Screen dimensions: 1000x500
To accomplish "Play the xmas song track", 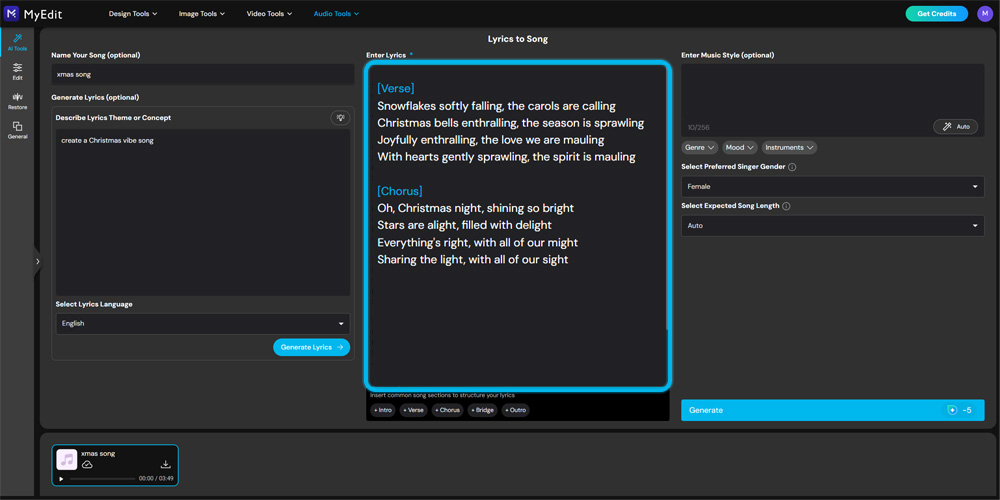I will click(61, 478).
